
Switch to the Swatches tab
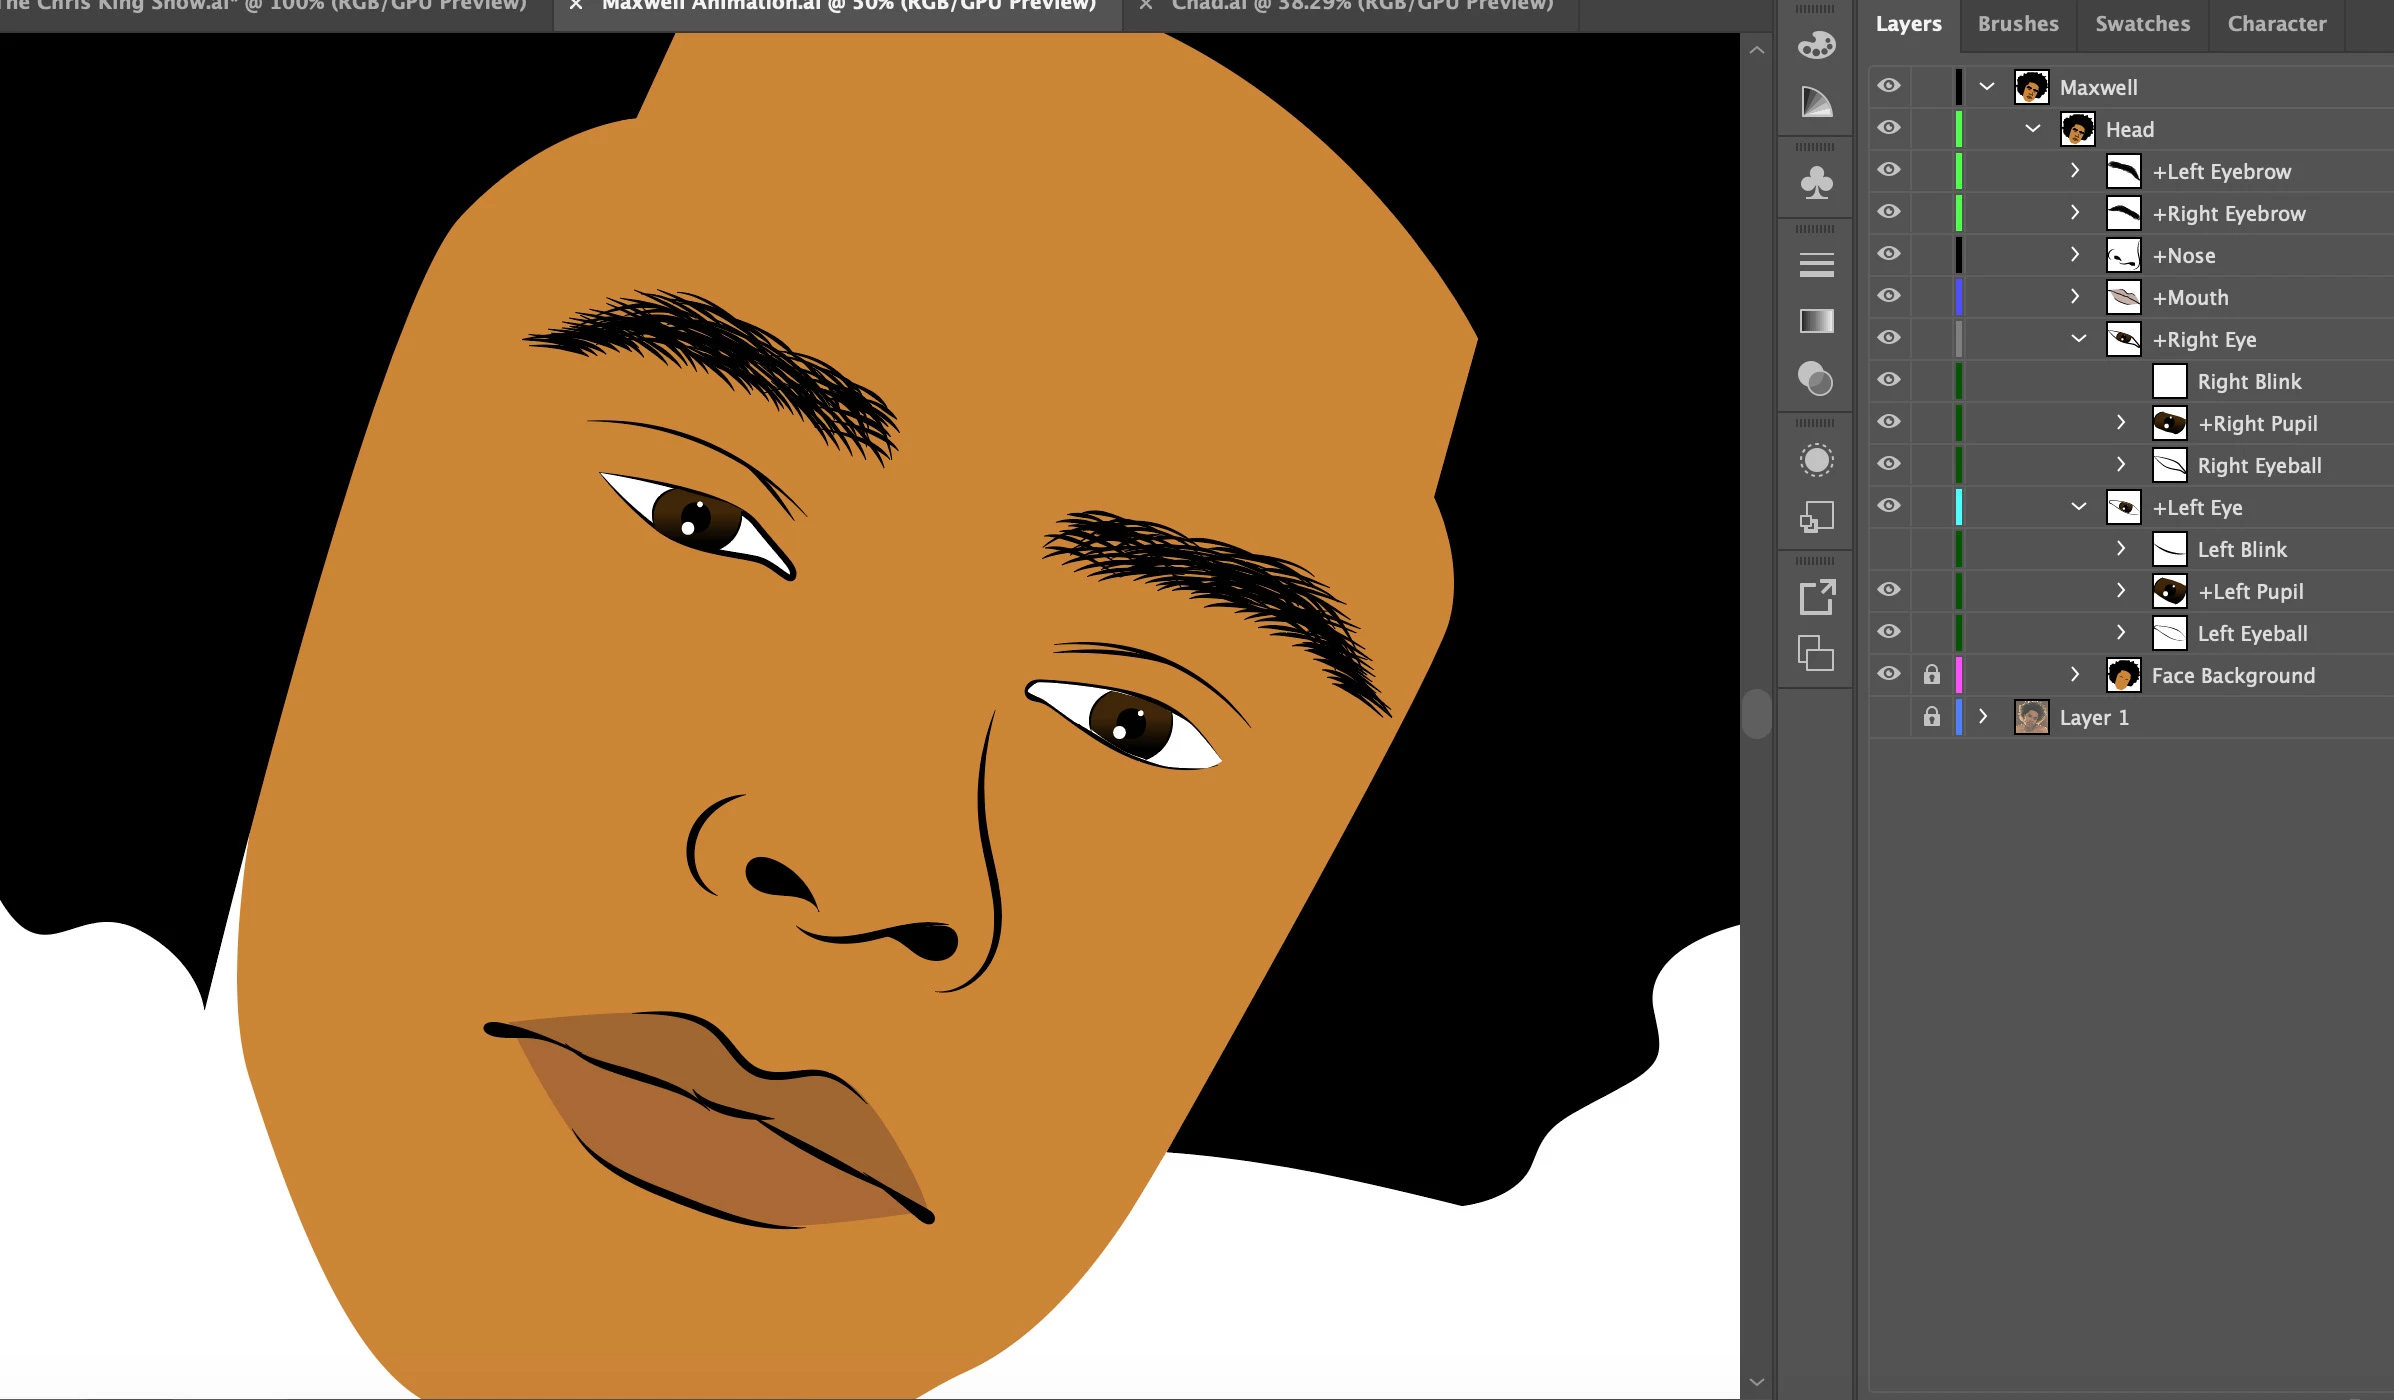(2142, 24)
